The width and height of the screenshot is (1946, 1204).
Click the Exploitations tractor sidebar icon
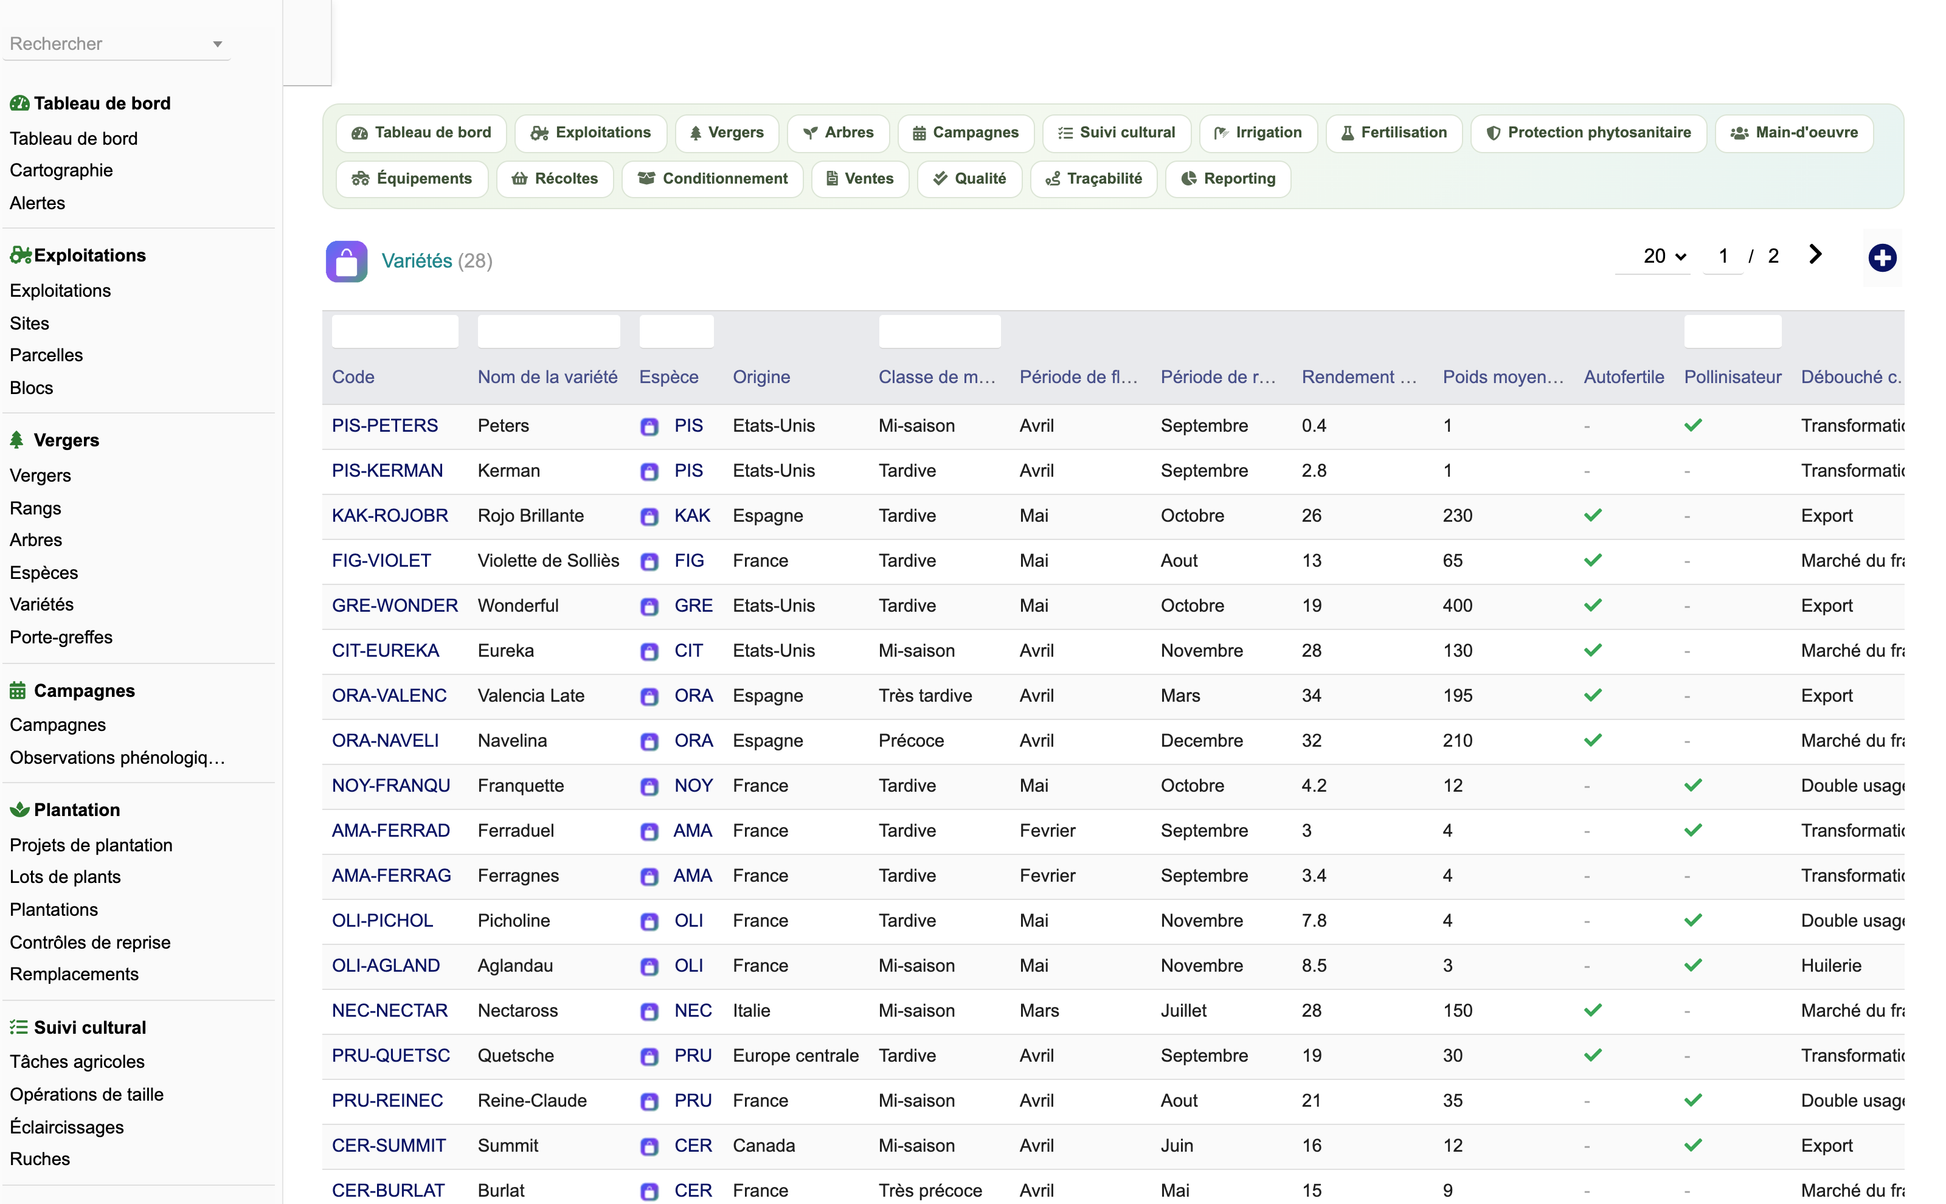pyautogui.click(x=19, y=255)
